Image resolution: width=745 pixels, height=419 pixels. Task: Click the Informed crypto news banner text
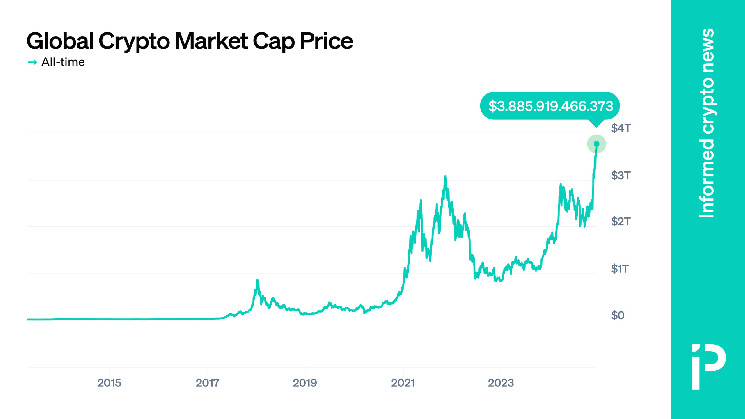click(707, 123)
